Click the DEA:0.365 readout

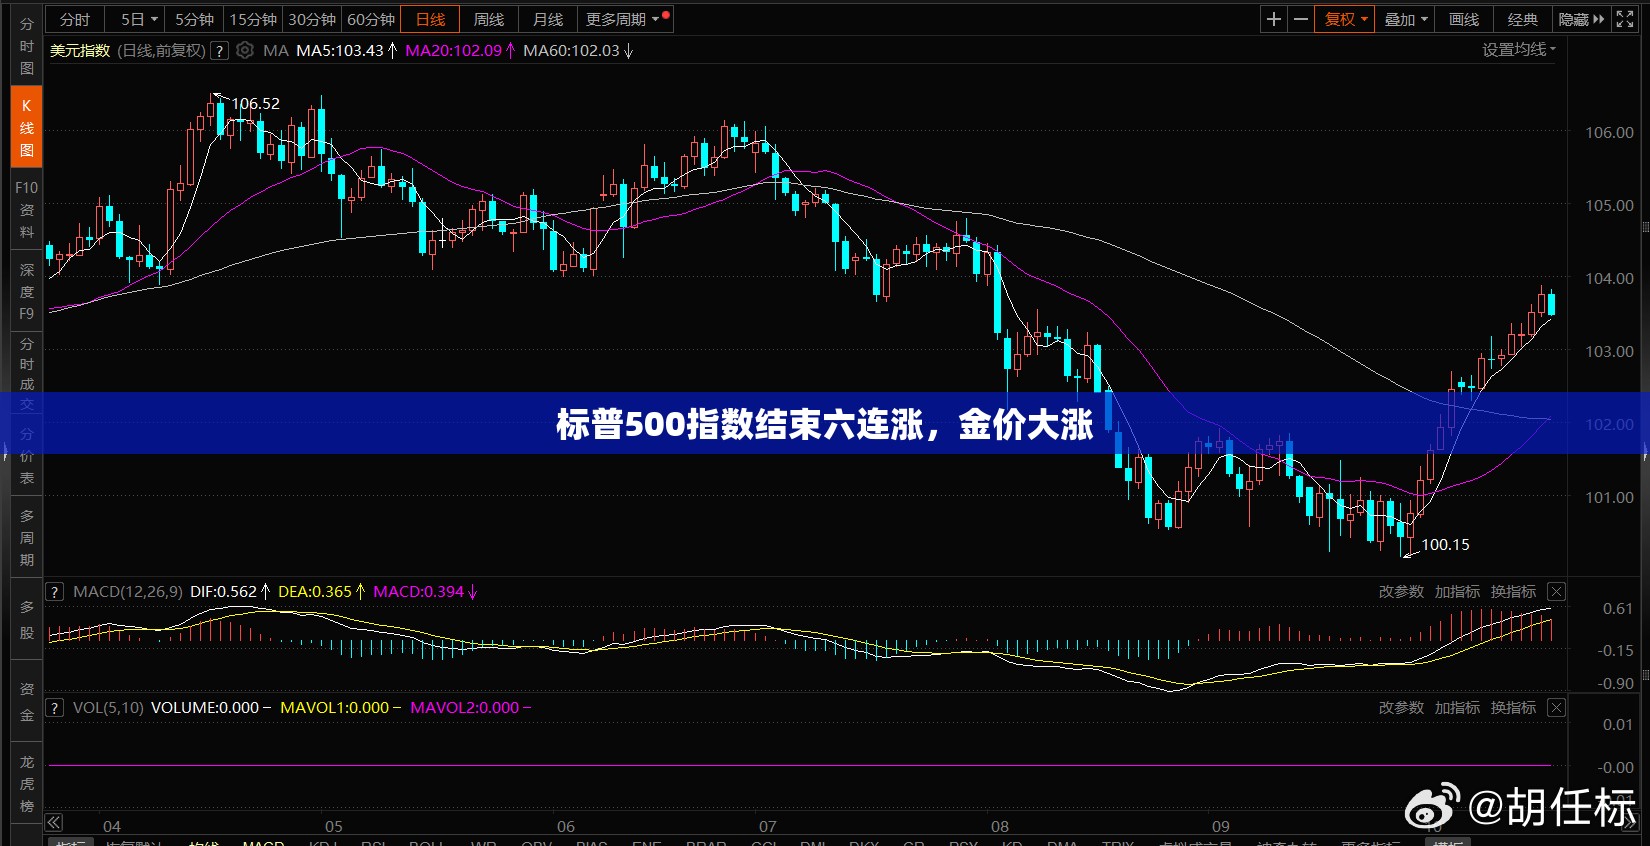click(x=315, y=592)
